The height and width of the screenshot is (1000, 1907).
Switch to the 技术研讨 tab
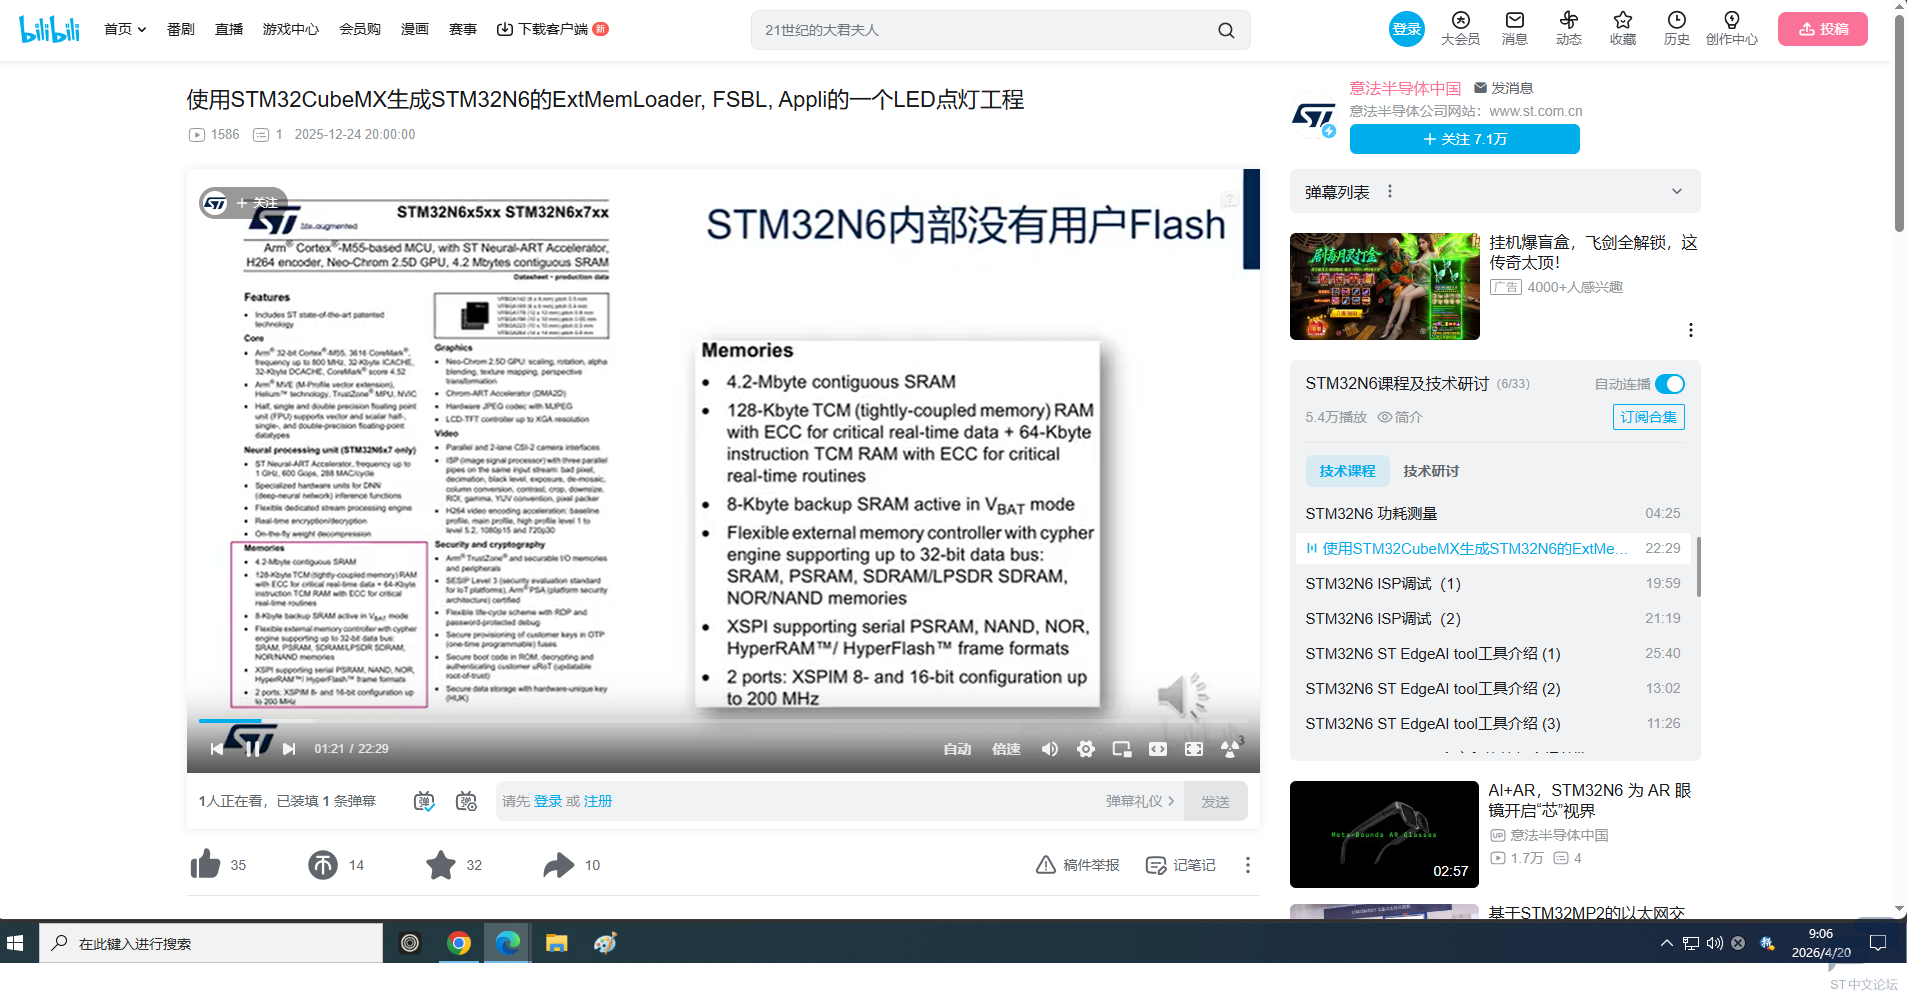[x=1430, y=471]
